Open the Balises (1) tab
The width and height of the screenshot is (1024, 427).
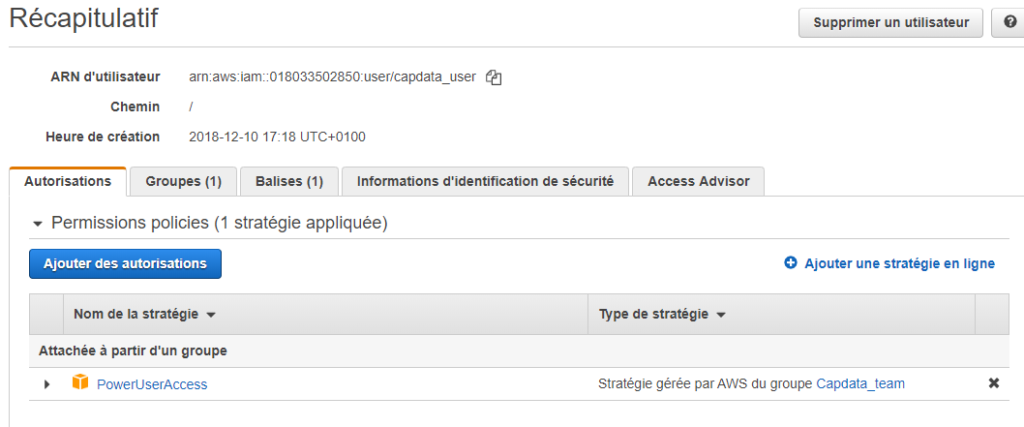click(x=289, y=182)
